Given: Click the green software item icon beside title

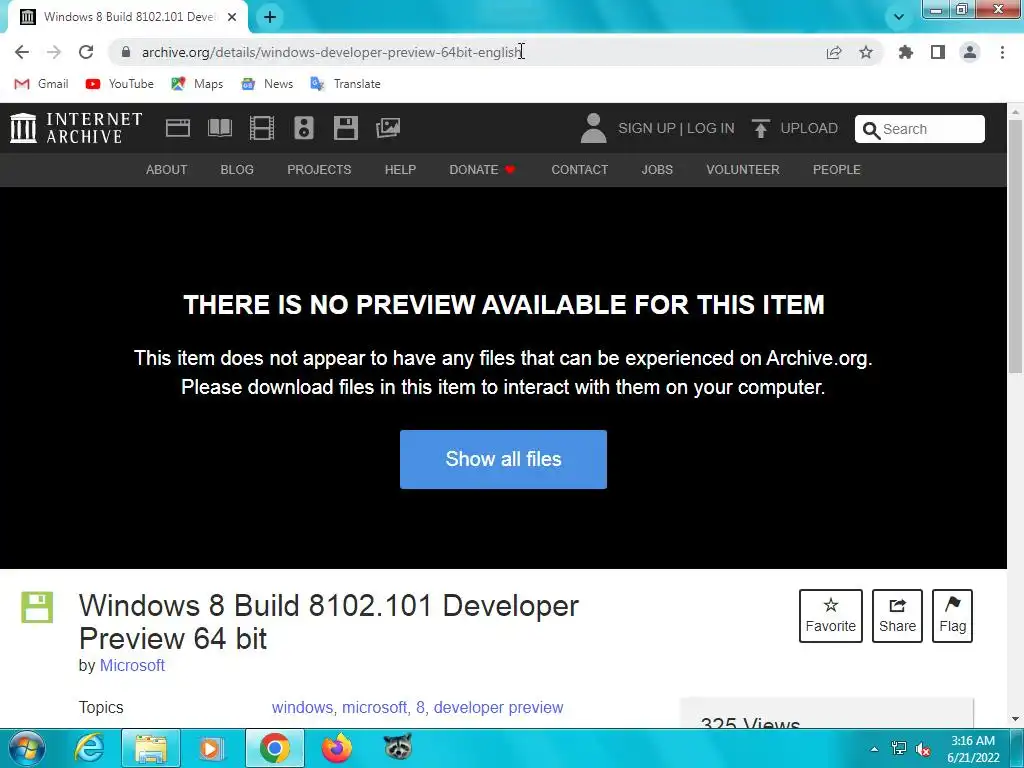Looking at the screenshot, I should point(37,607).
